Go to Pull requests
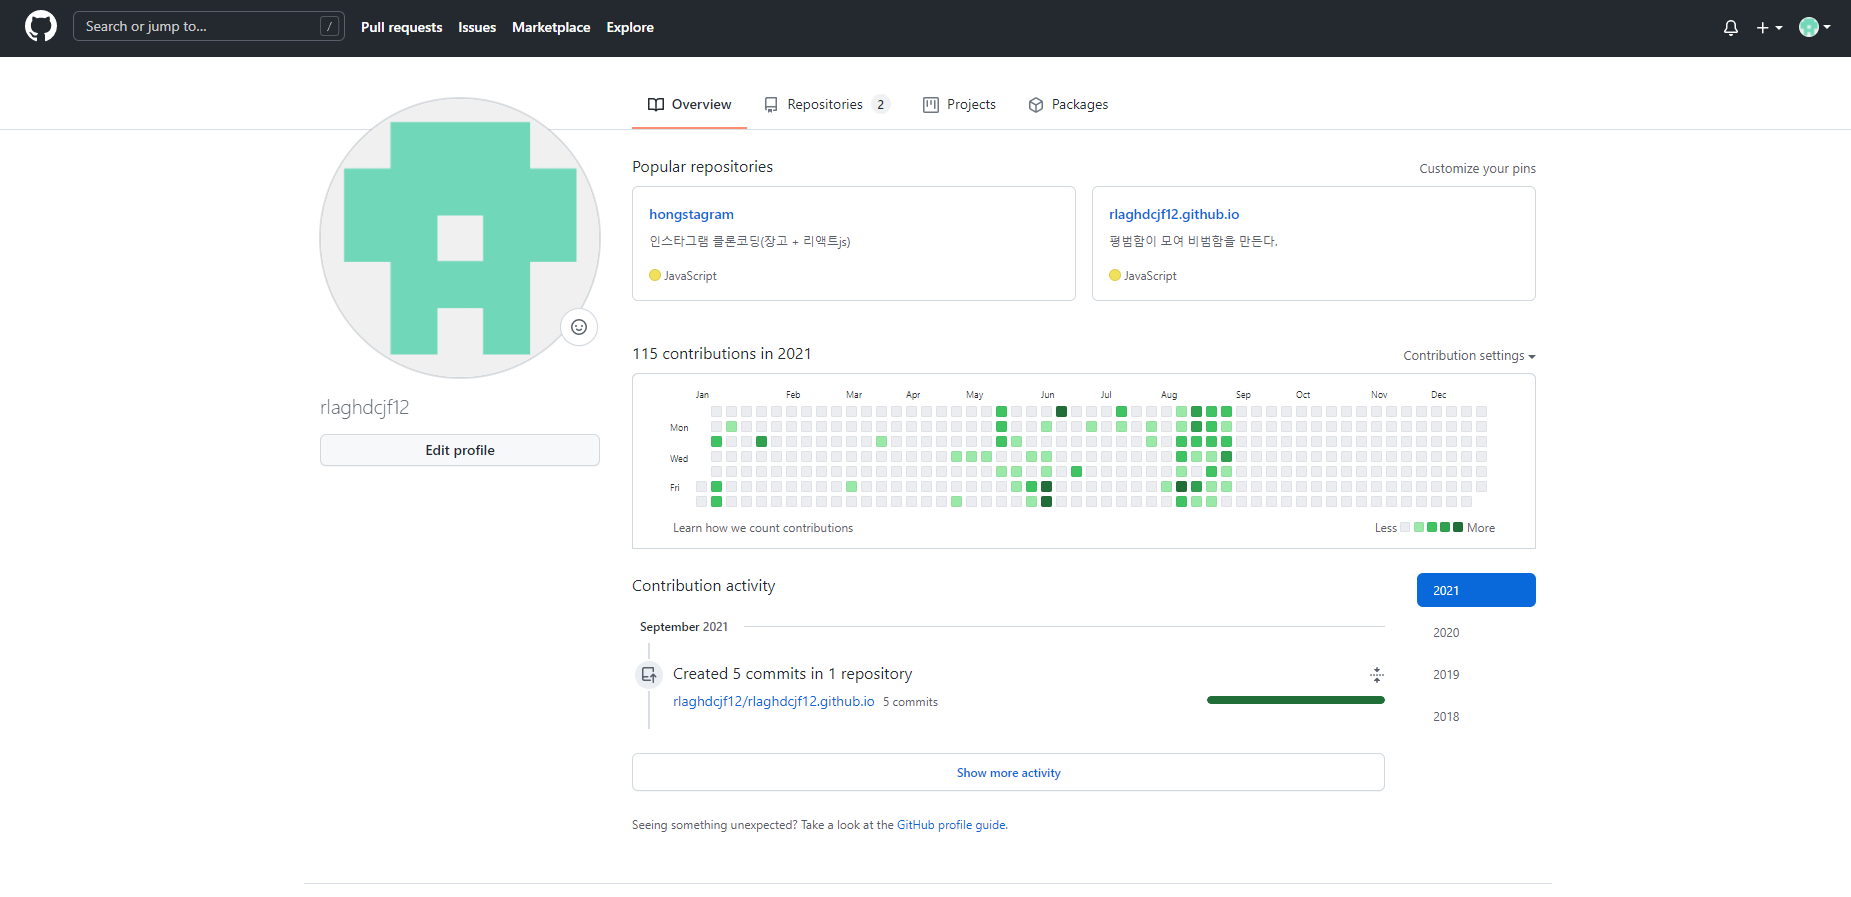This screenshot has height=897, width=1851. tap(401, 27)
